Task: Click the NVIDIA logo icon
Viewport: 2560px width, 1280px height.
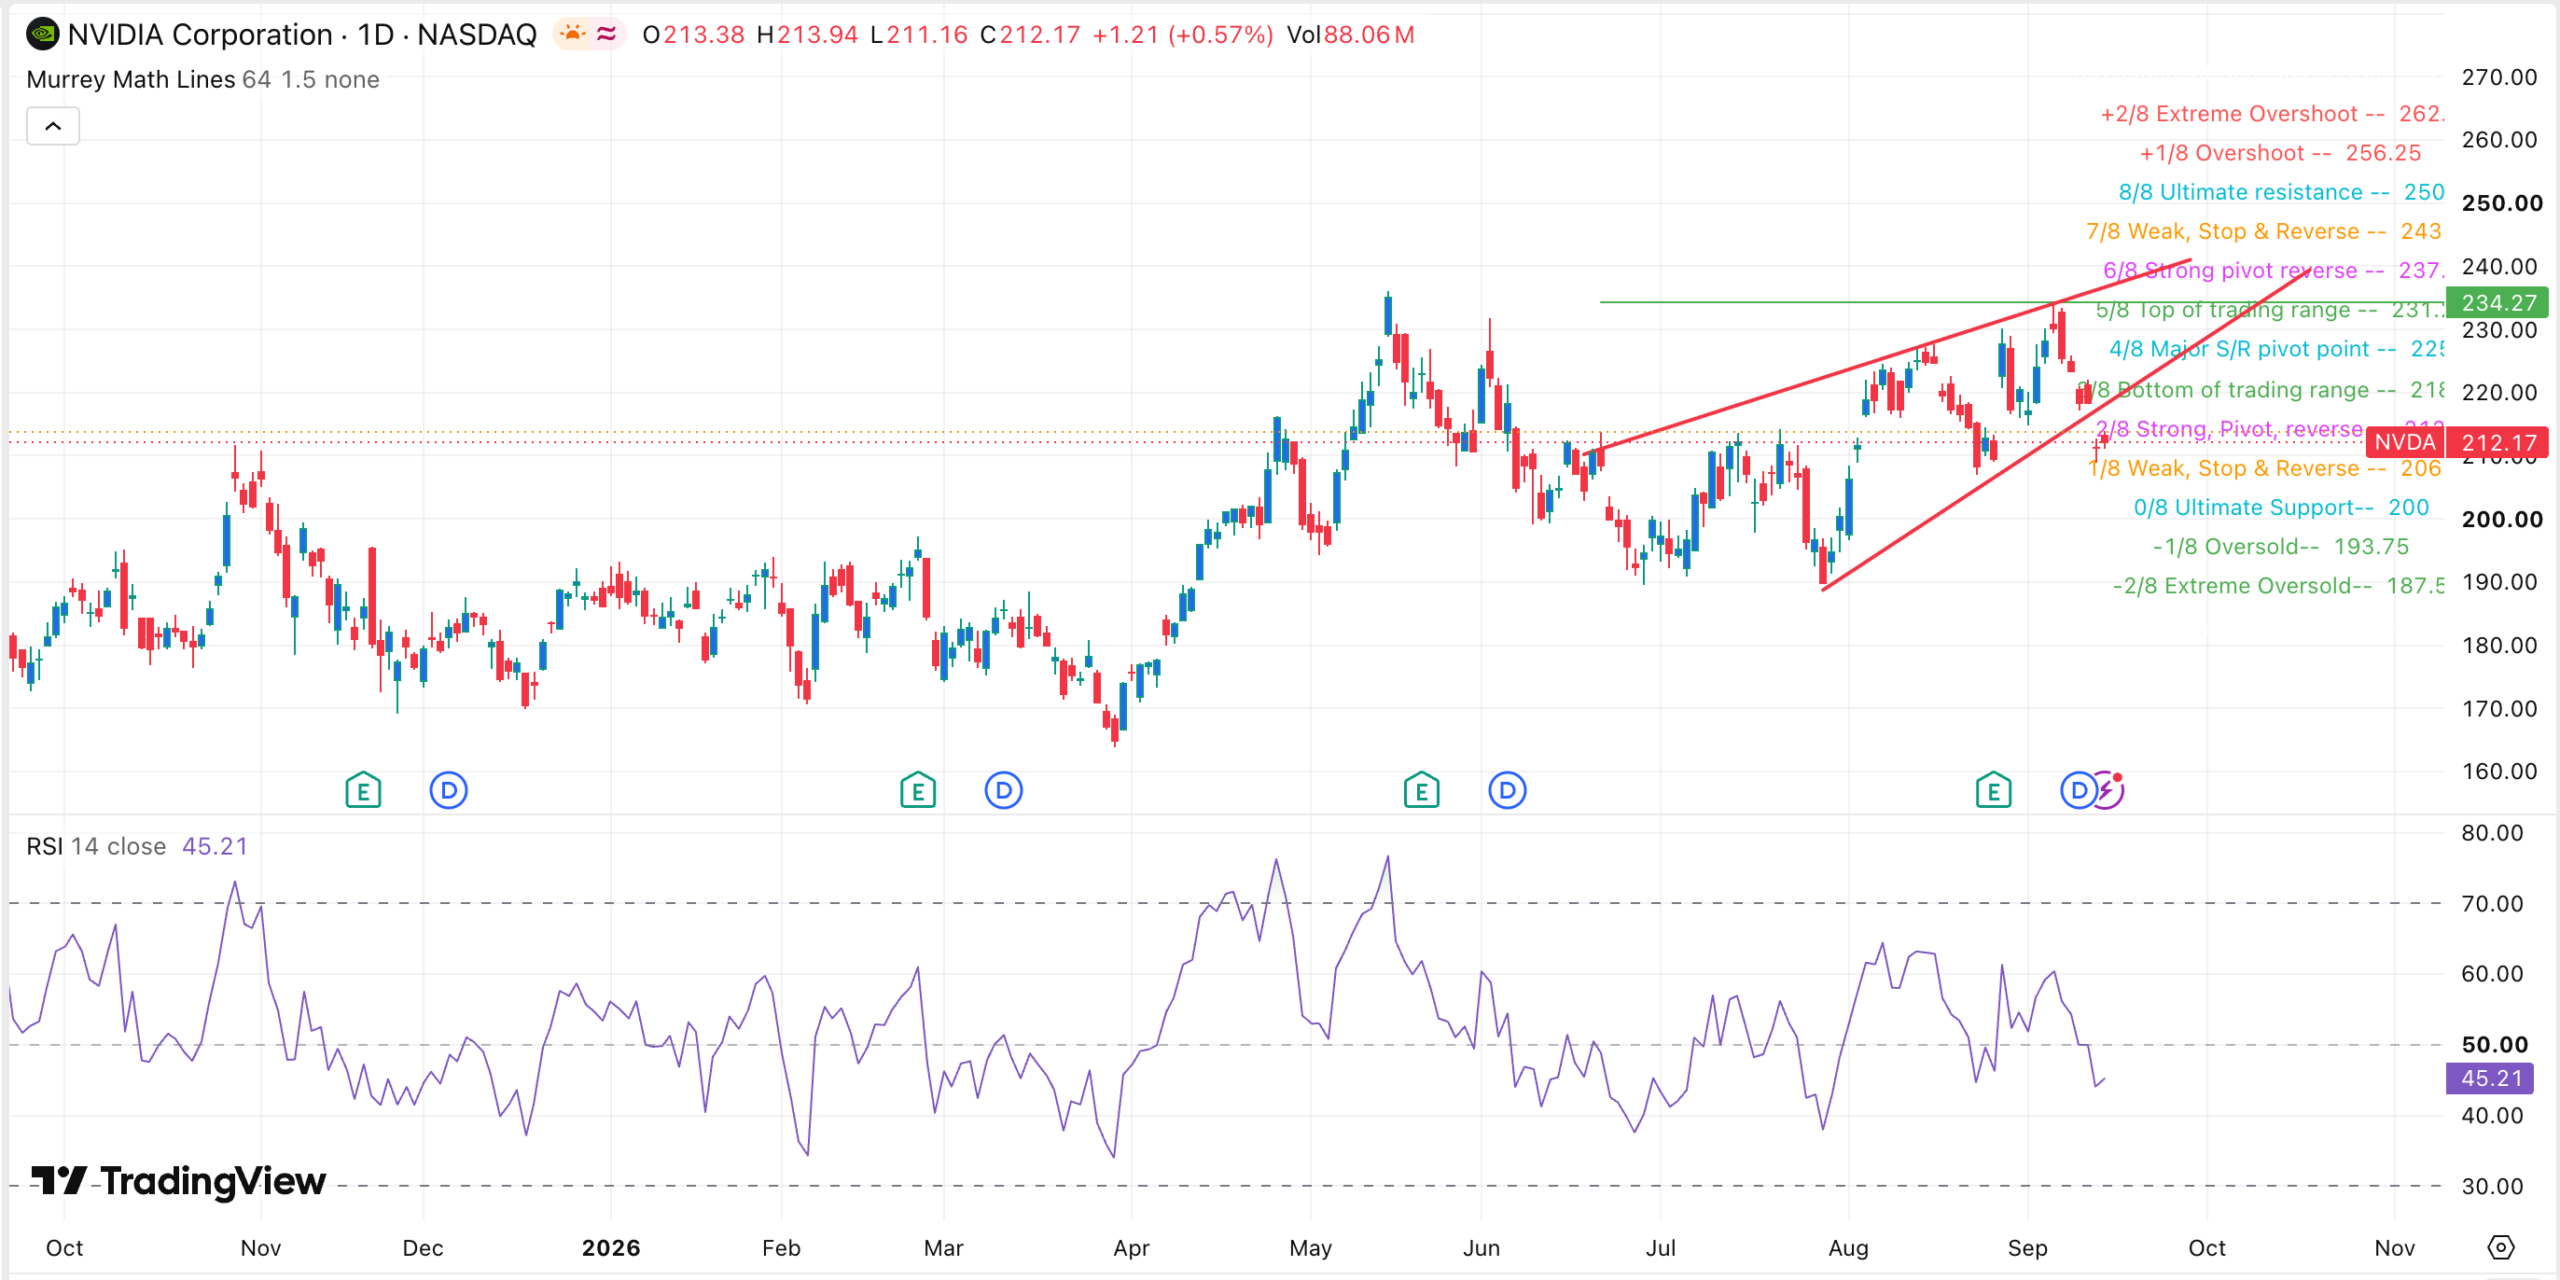Action: tap(43, 35)
